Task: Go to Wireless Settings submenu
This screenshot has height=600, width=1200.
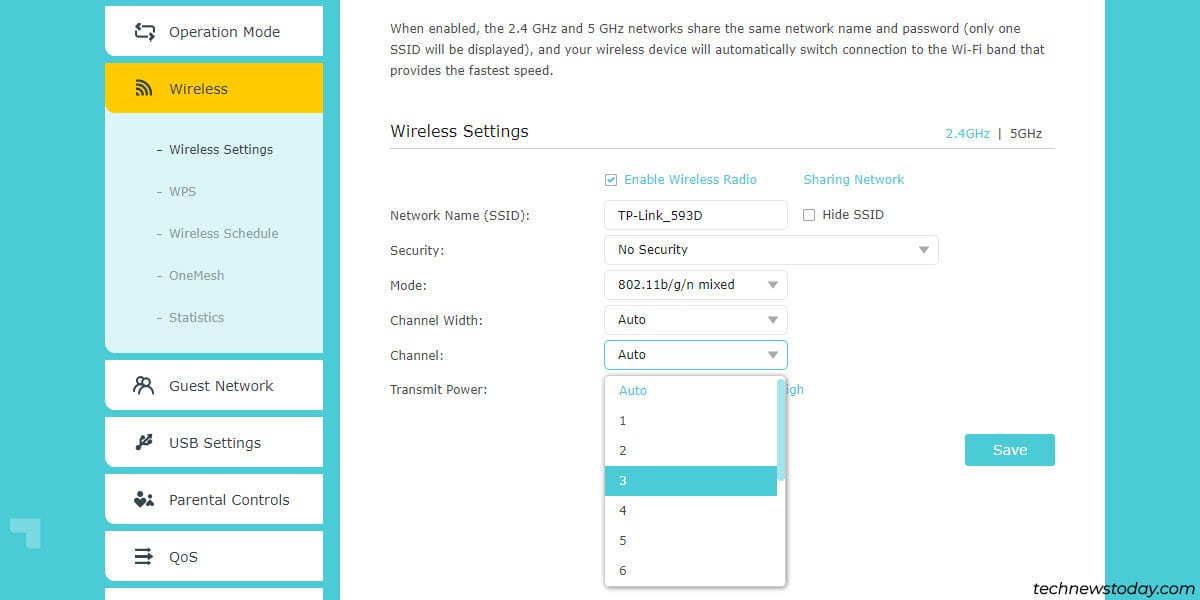Action: point(221,150)
